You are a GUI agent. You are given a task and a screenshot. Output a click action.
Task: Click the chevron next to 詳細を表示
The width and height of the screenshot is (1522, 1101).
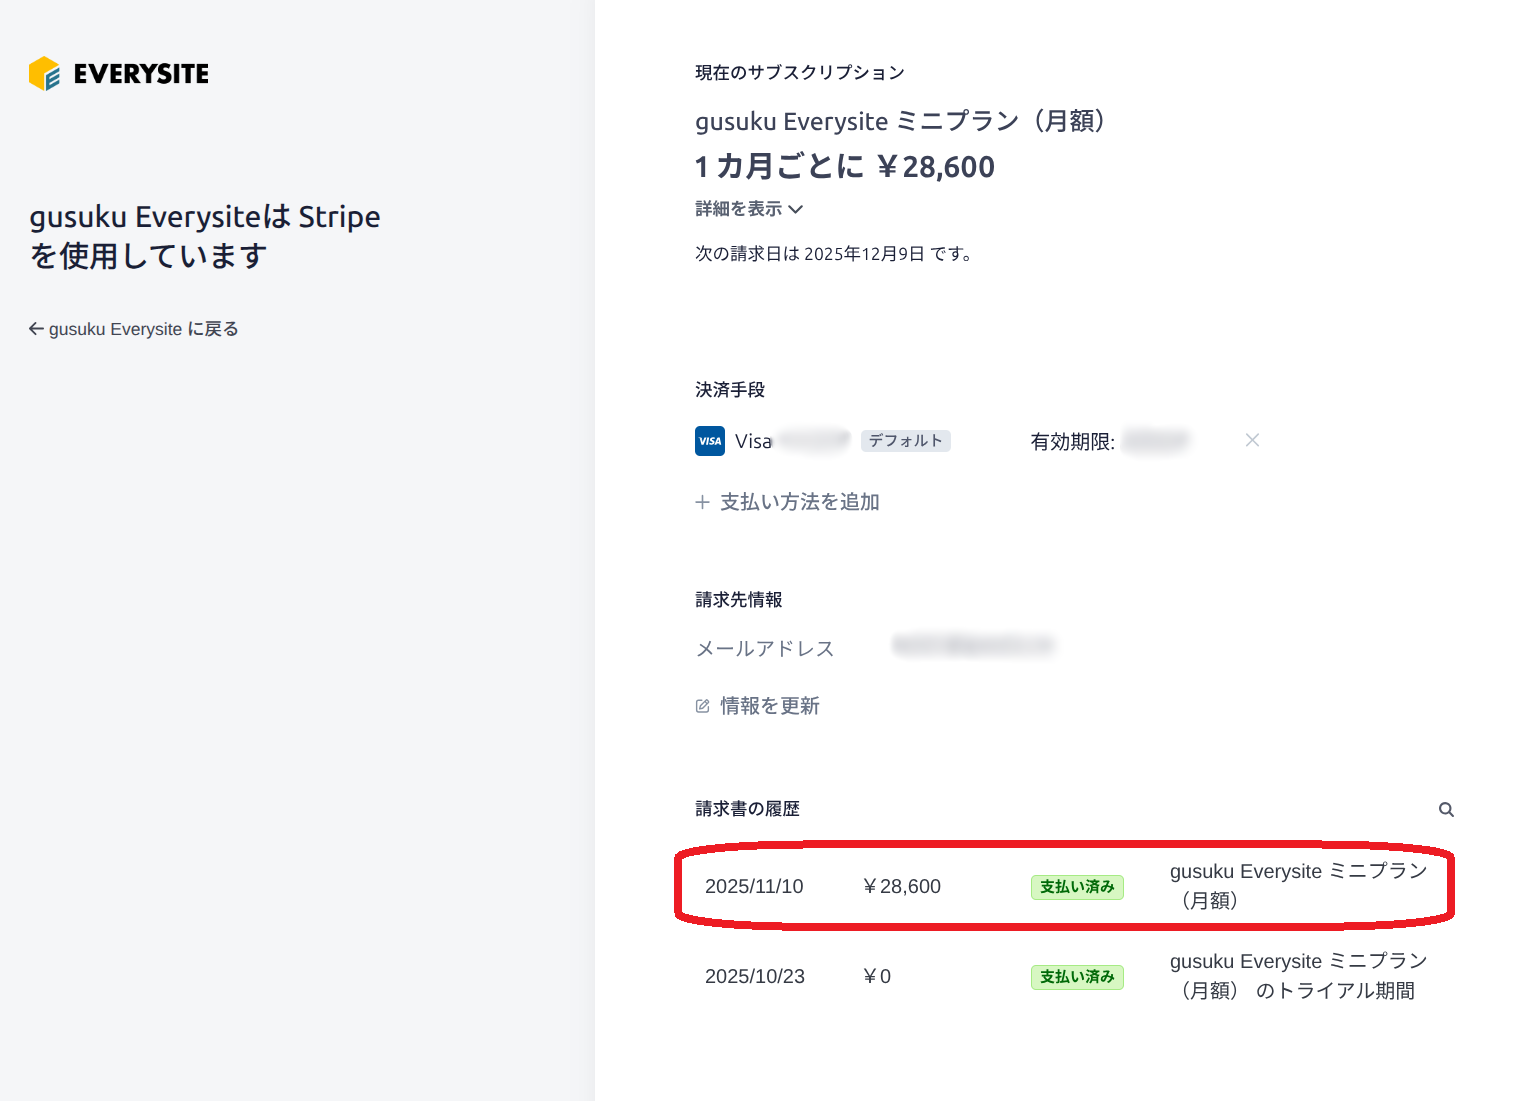coord(796,209)
